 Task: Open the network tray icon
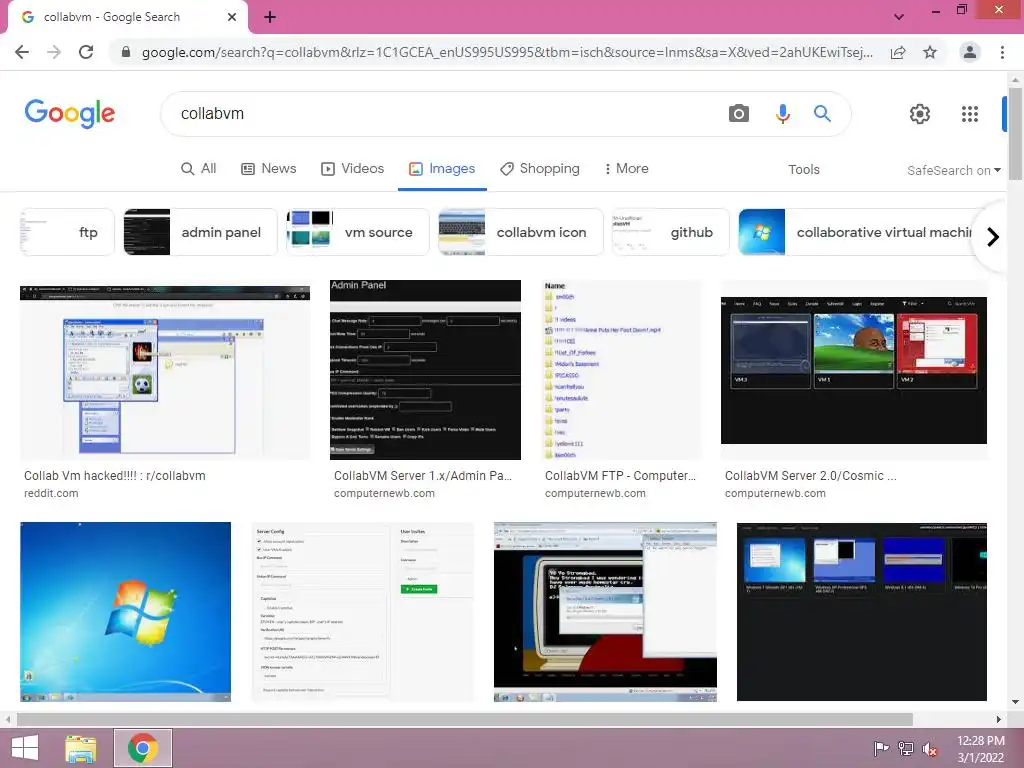pos(906,749)
